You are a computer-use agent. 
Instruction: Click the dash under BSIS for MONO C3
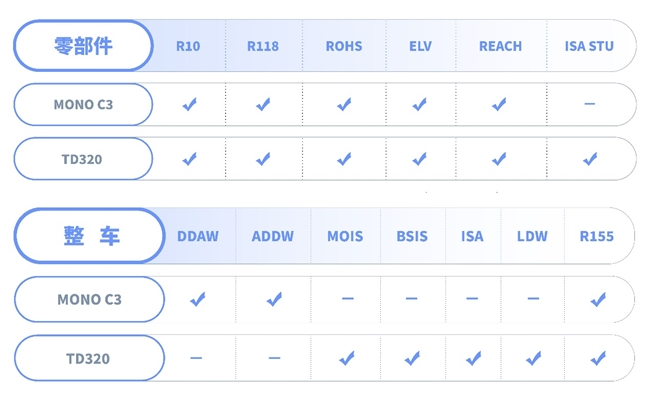click(x=411, y=298)
